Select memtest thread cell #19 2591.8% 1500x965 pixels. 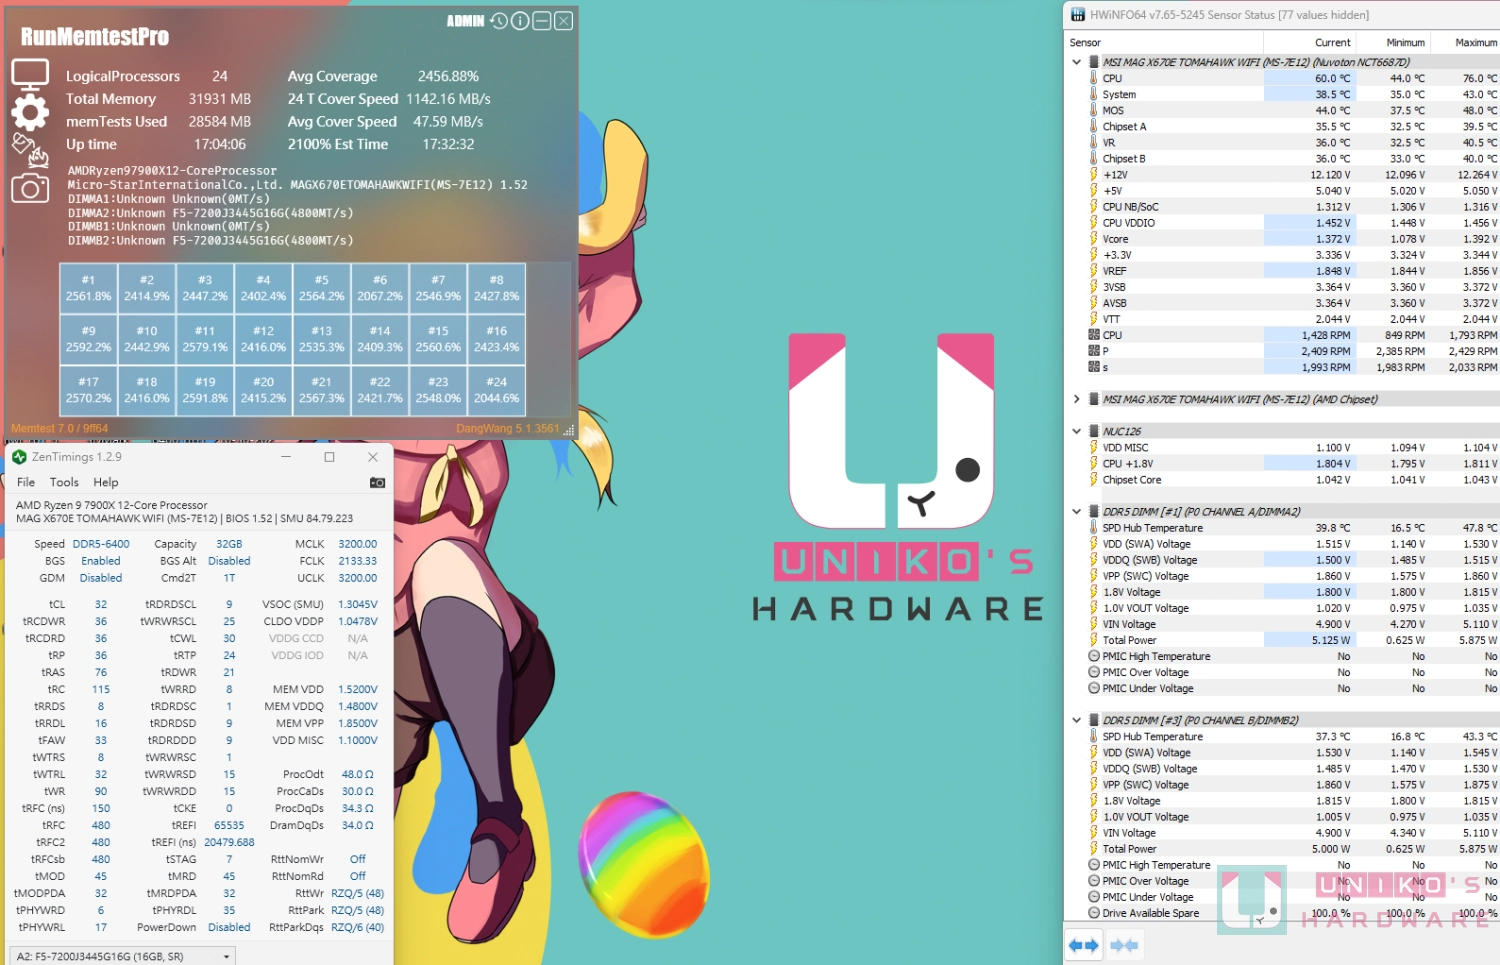click(205, 390)
